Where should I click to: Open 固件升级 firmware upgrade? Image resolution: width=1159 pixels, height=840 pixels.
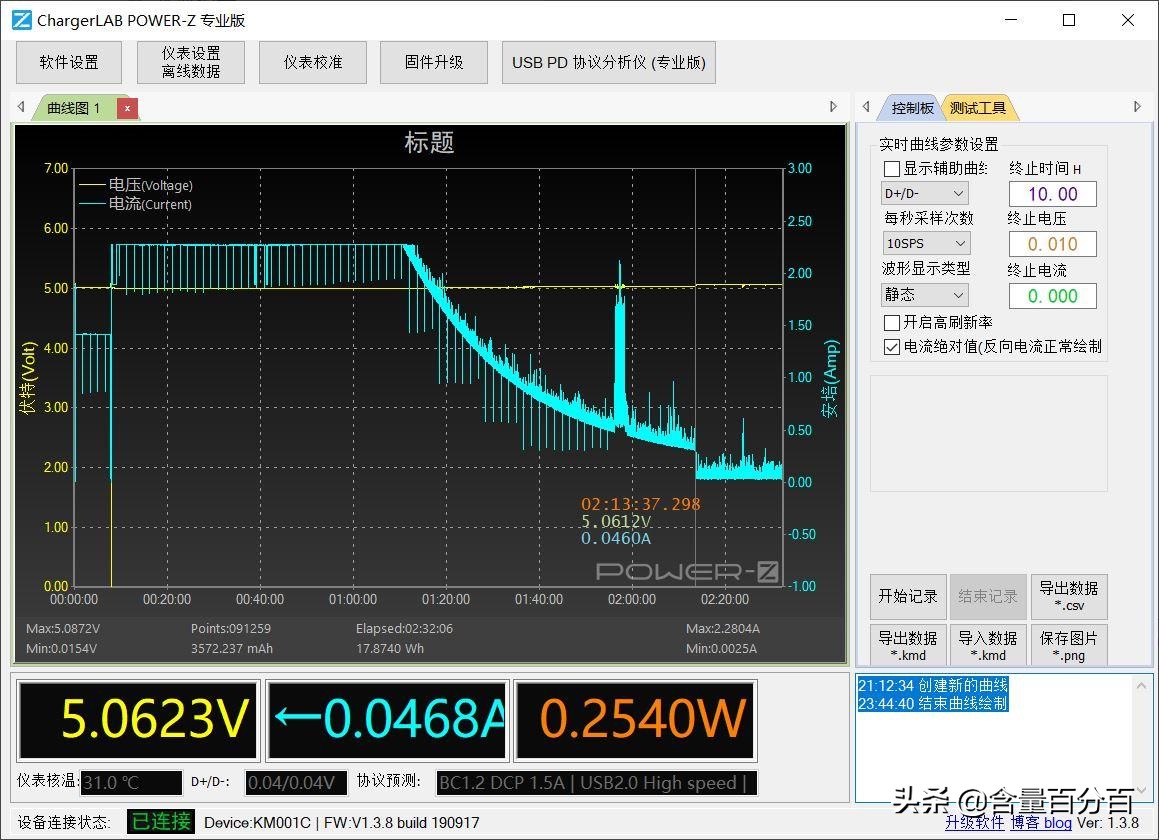click(x=433, y=61)
